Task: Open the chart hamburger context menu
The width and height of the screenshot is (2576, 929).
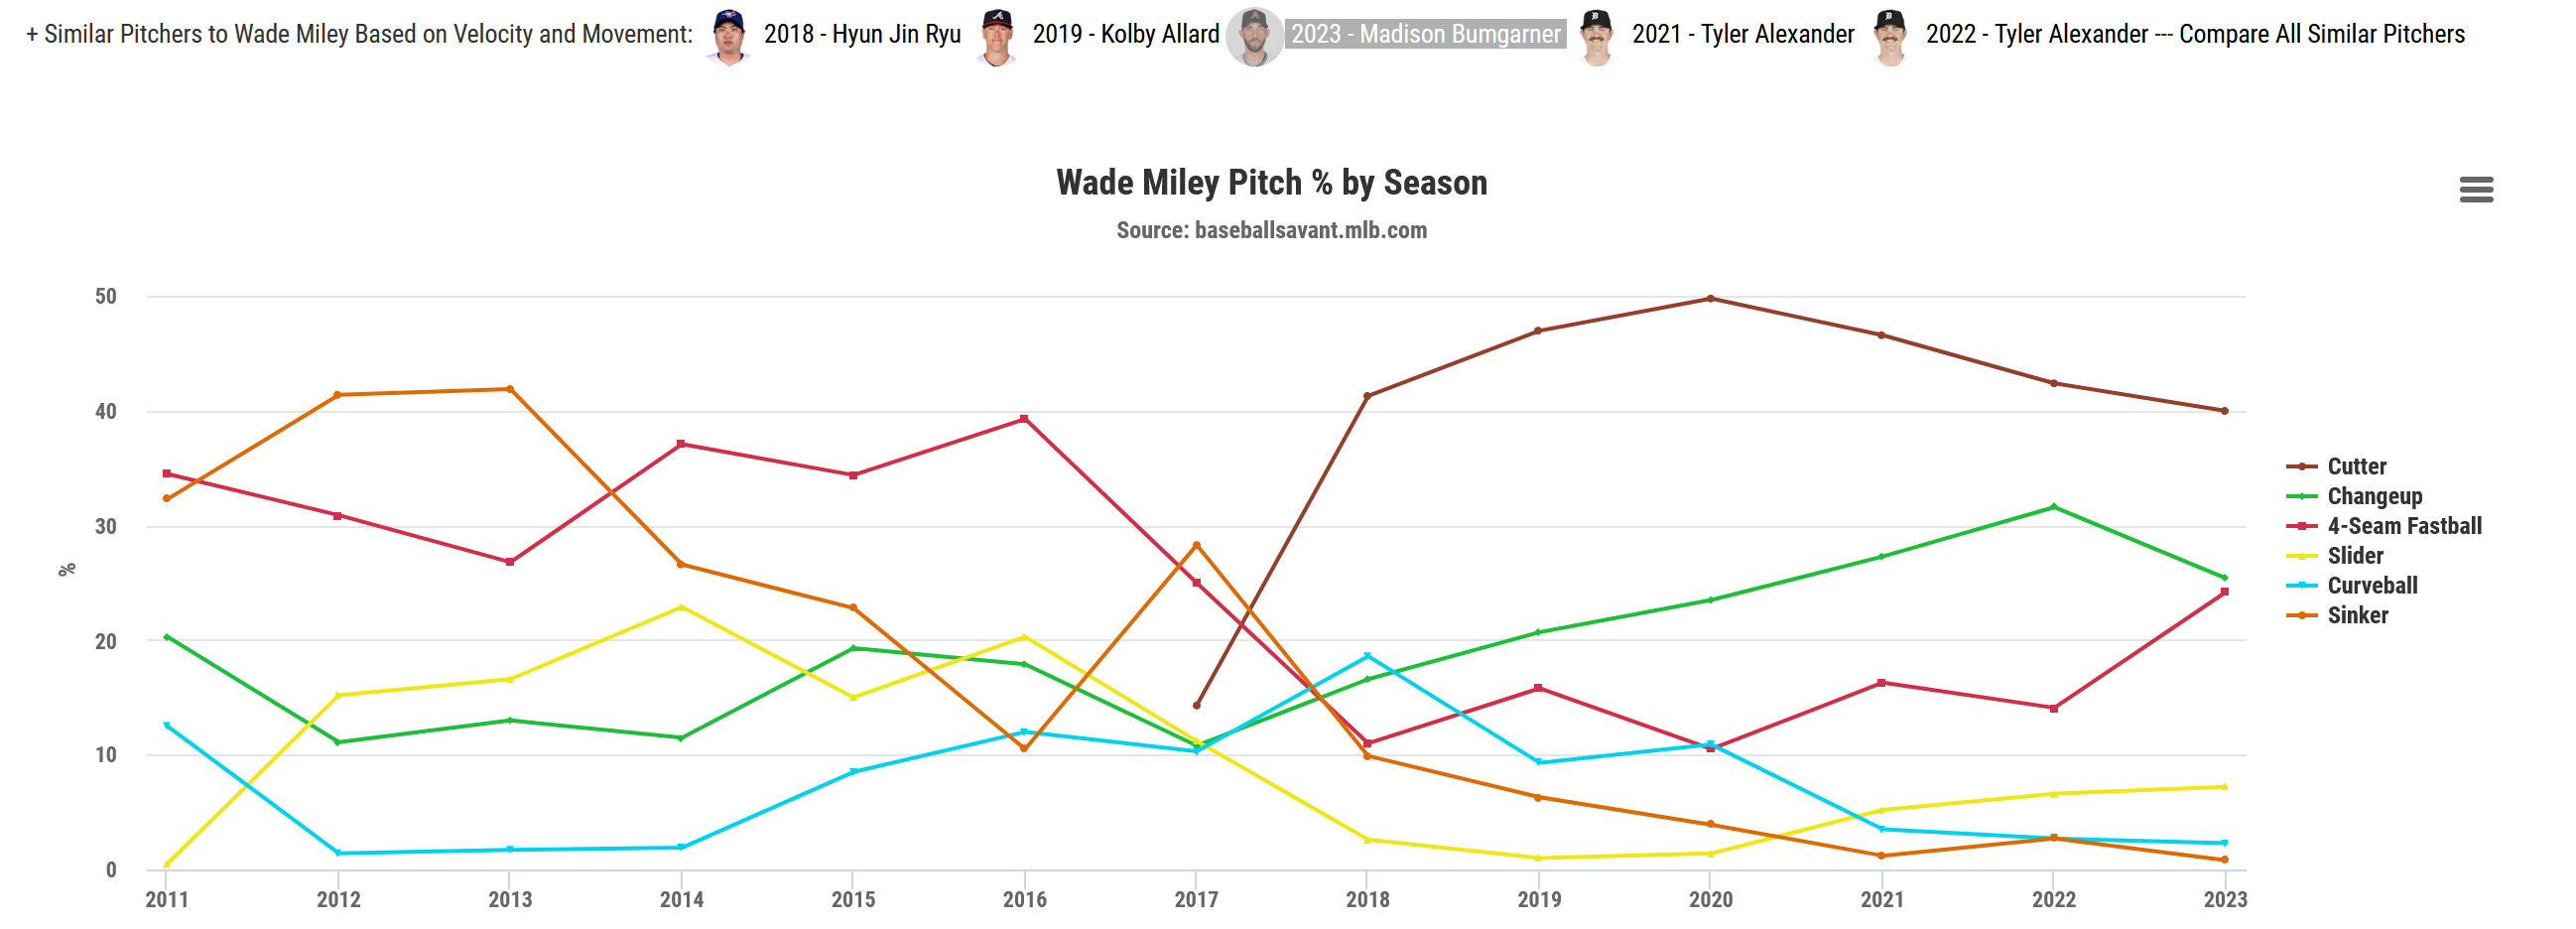Action: 2475,189
